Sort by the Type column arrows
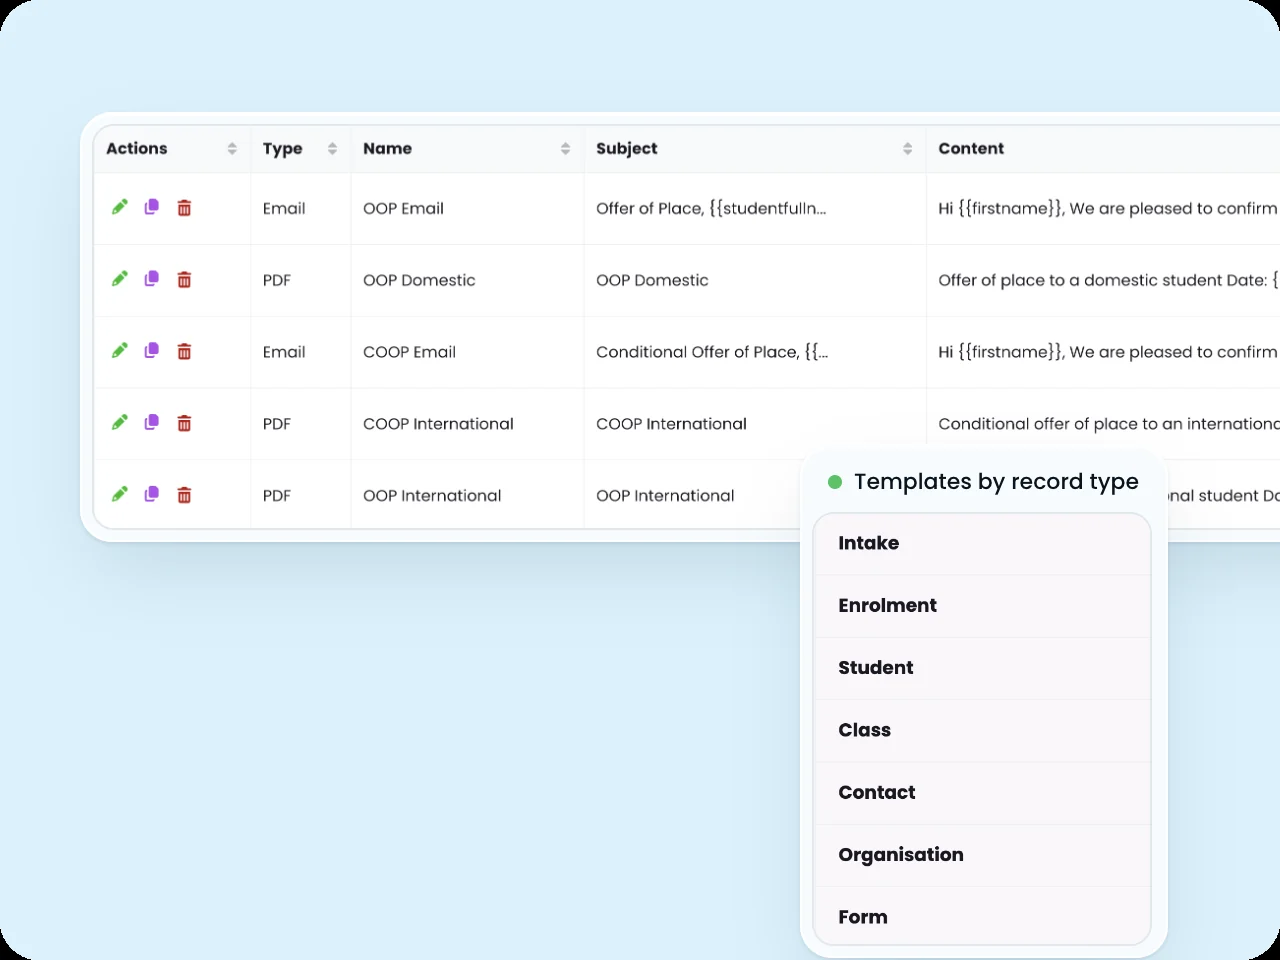The image size is (1280, 960). (332, 149)
